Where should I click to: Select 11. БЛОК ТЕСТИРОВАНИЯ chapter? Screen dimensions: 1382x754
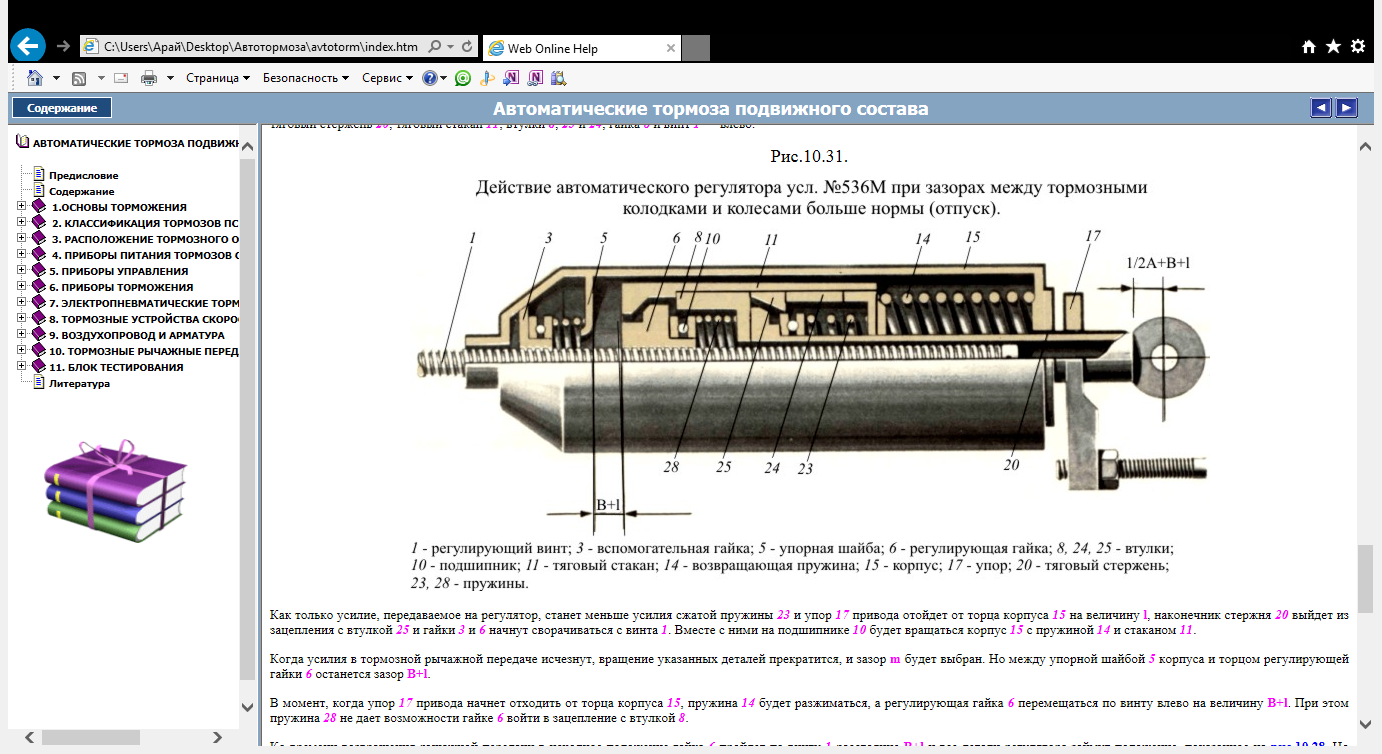[116, 367]
